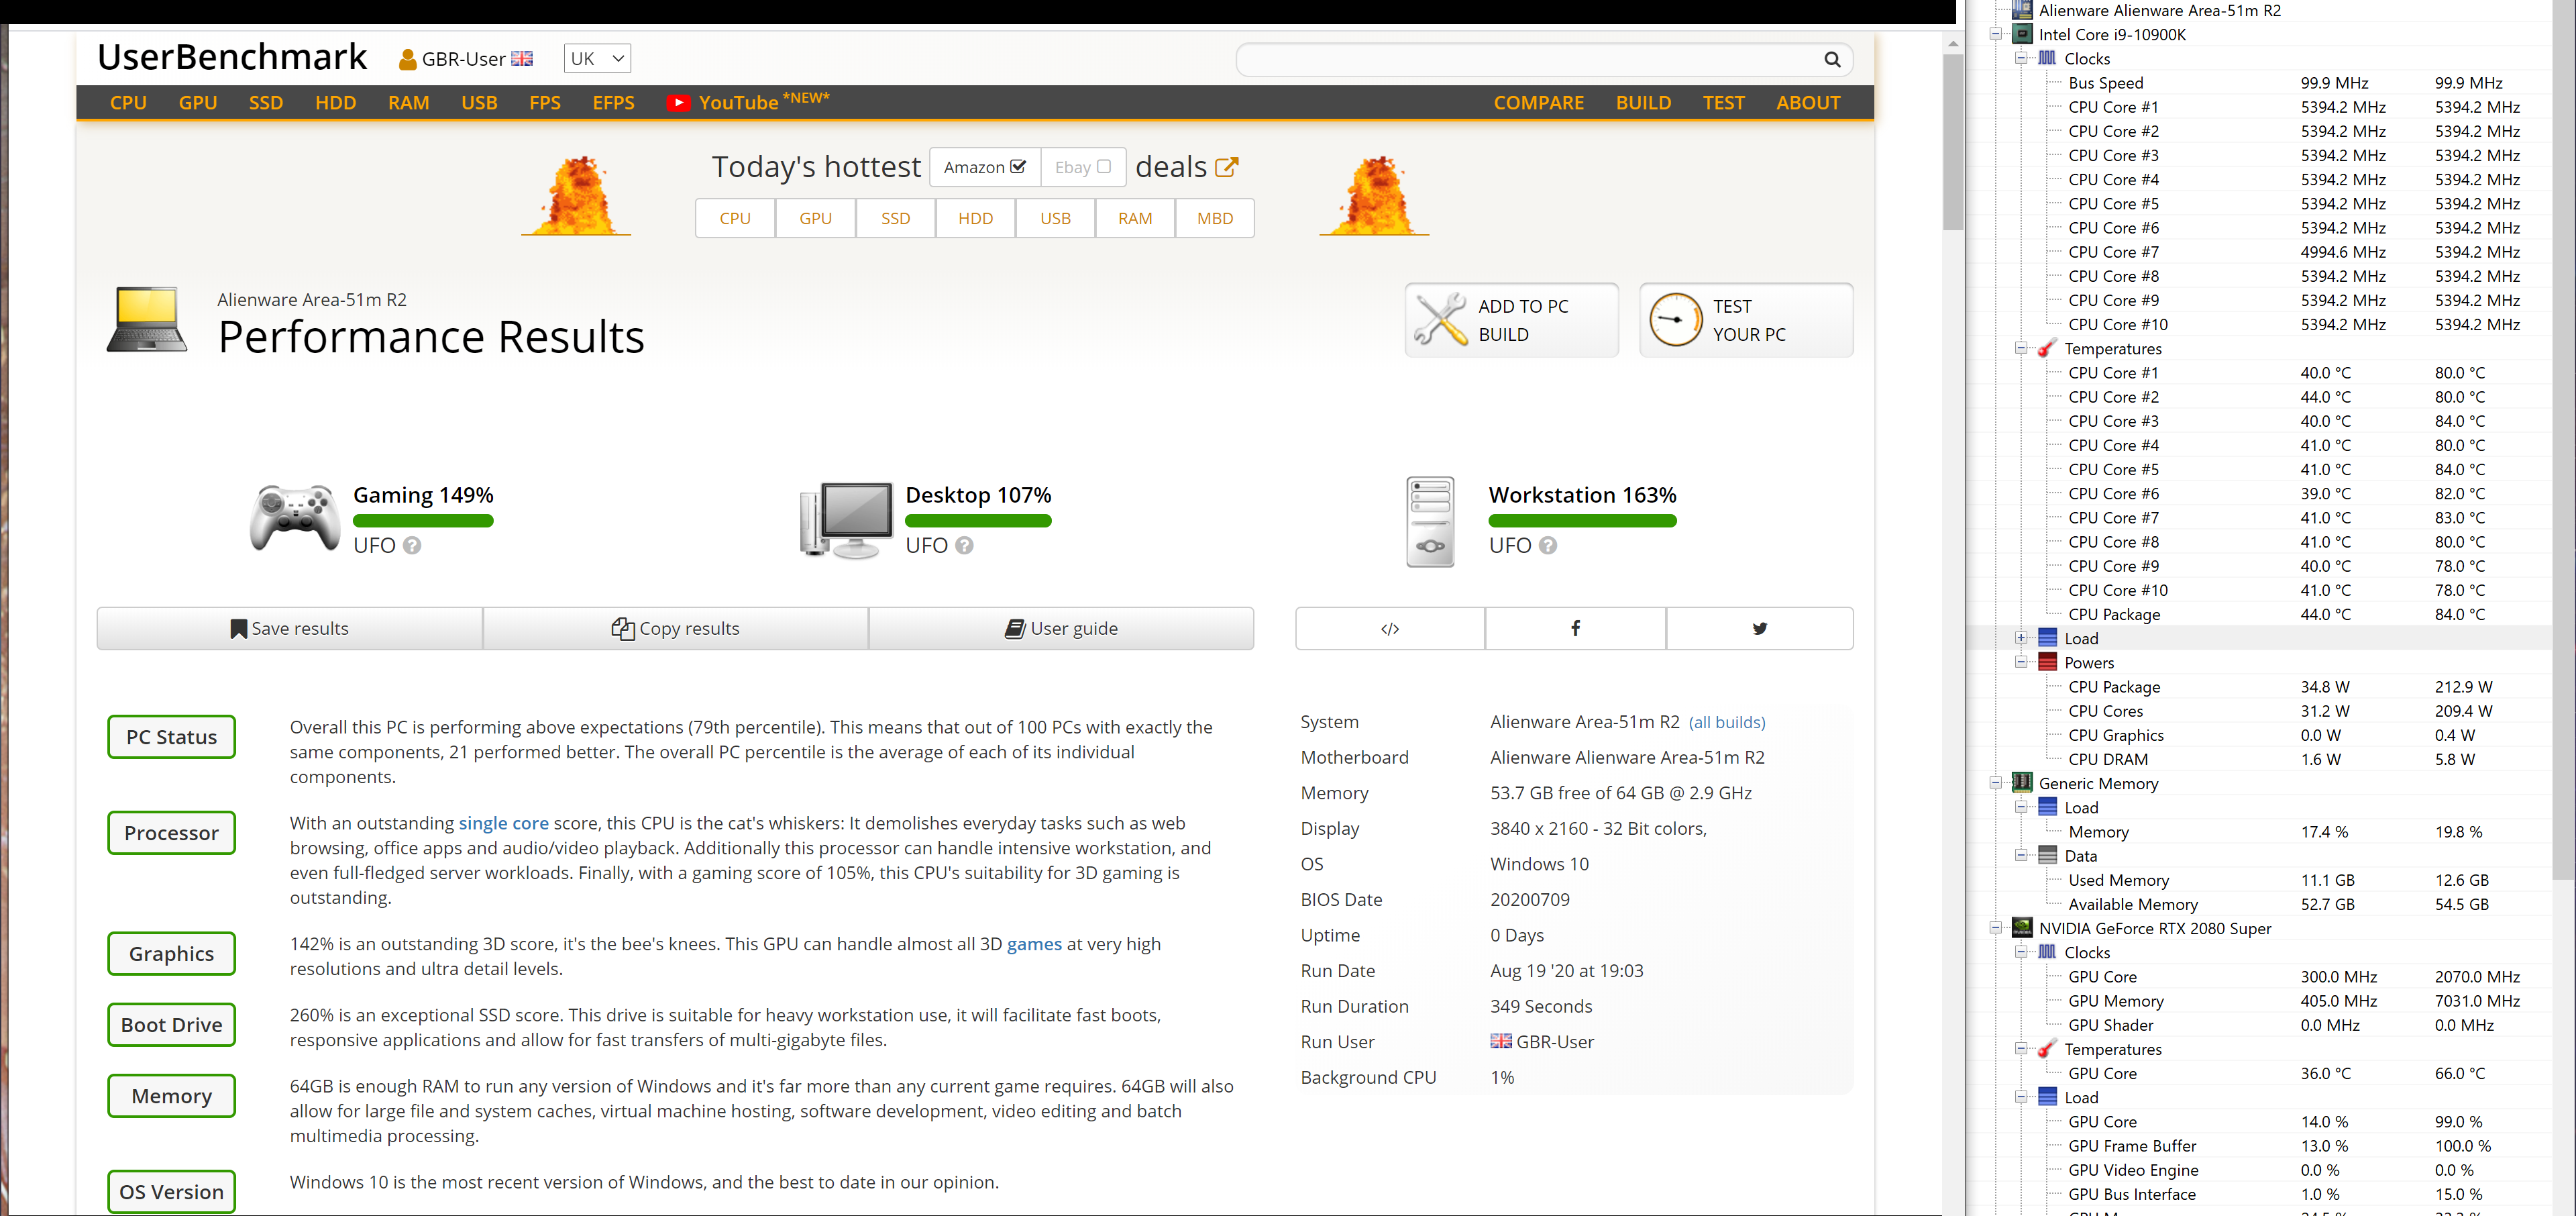Viewport: 2576px width, 1216px height.
Task: Collapse the NVIDIA GeForce RTX 2080 Super node
Action: pyautogui.click(x=1996, y=928)
